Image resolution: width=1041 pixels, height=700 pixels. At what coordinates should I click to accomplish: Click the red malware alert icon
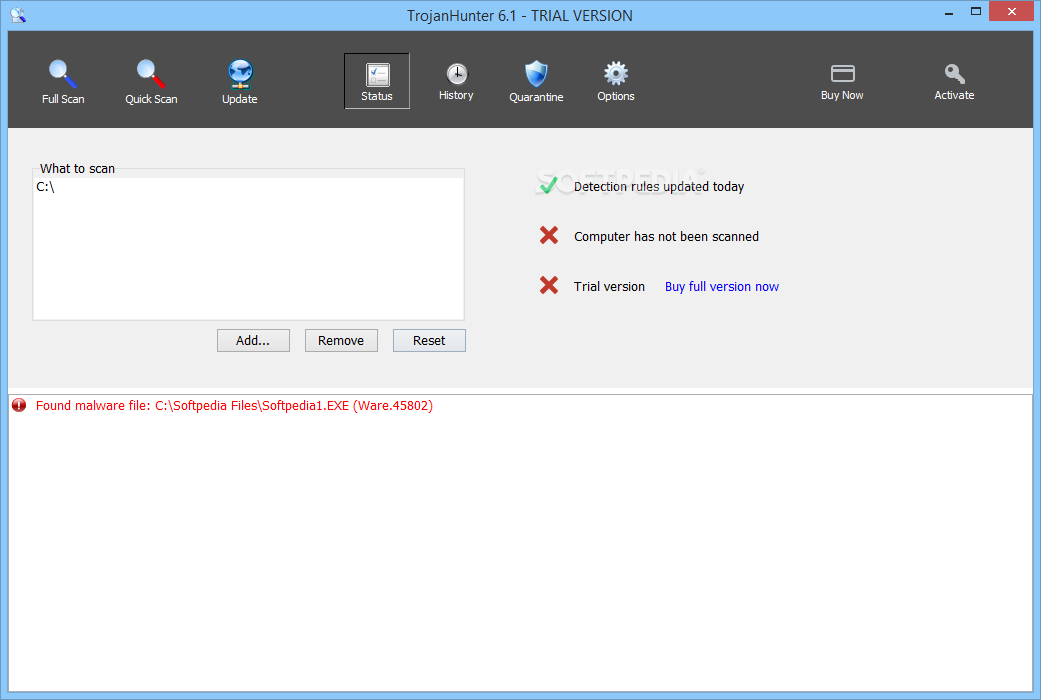coord(19,405)
